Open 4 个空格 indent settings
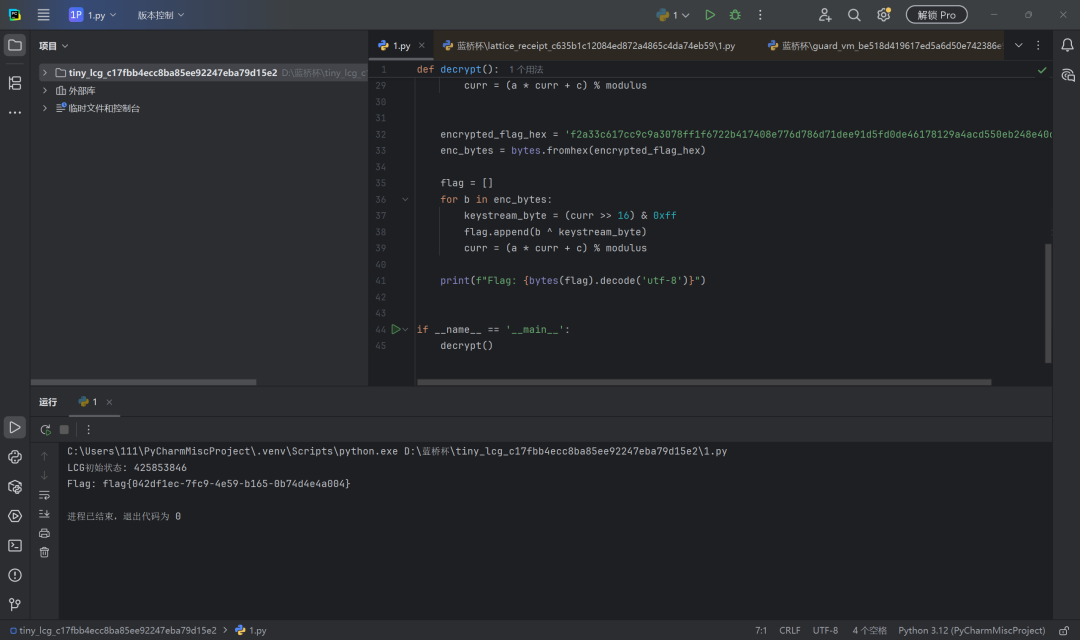1080x640 pixels. [x=869, y=630]
